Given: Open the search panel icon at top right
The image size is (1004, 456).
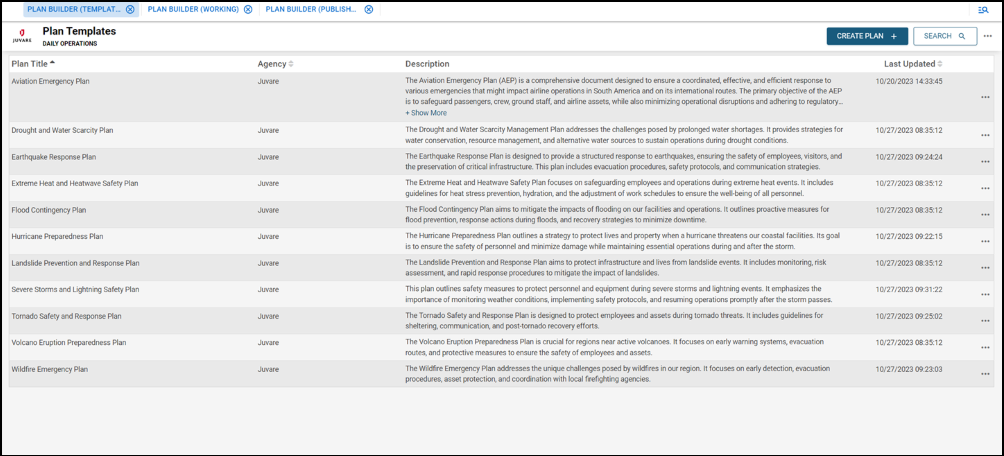Looking at the screenshot, I should point(983,9).
